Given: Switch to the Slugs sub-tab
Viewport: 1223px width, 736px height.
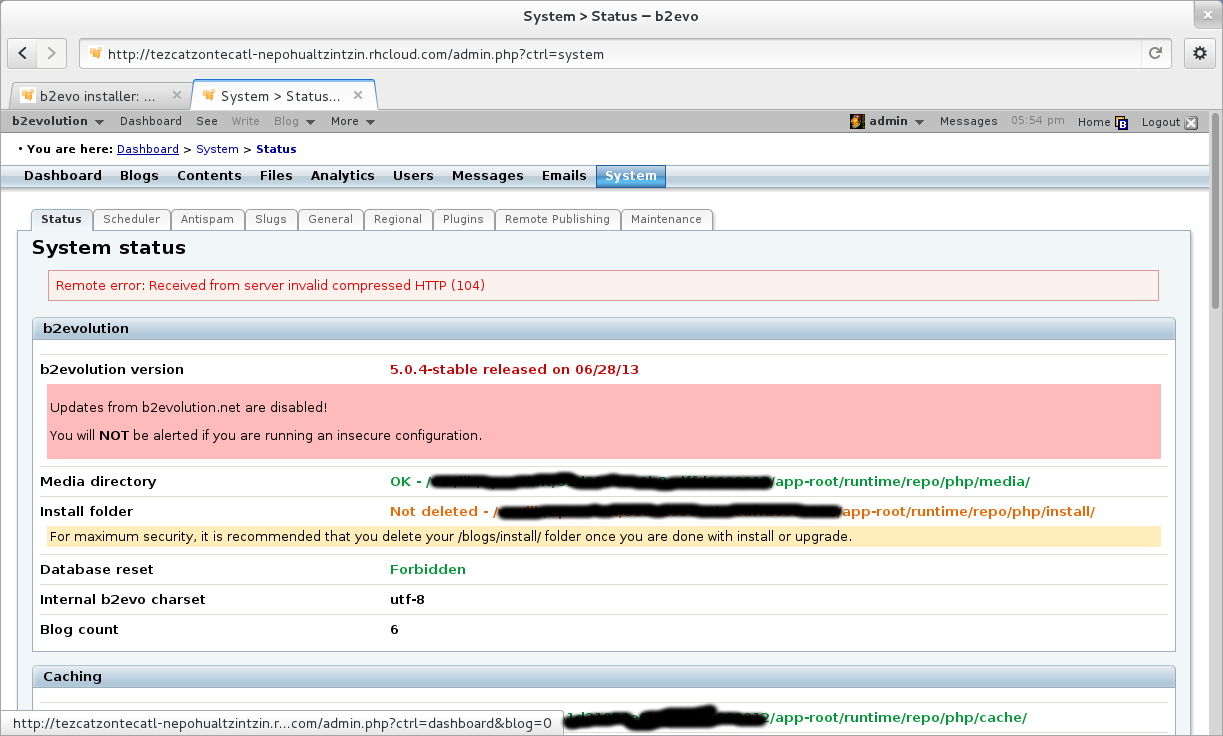Looking at the screenshot, I should click(x=271, y=219).
